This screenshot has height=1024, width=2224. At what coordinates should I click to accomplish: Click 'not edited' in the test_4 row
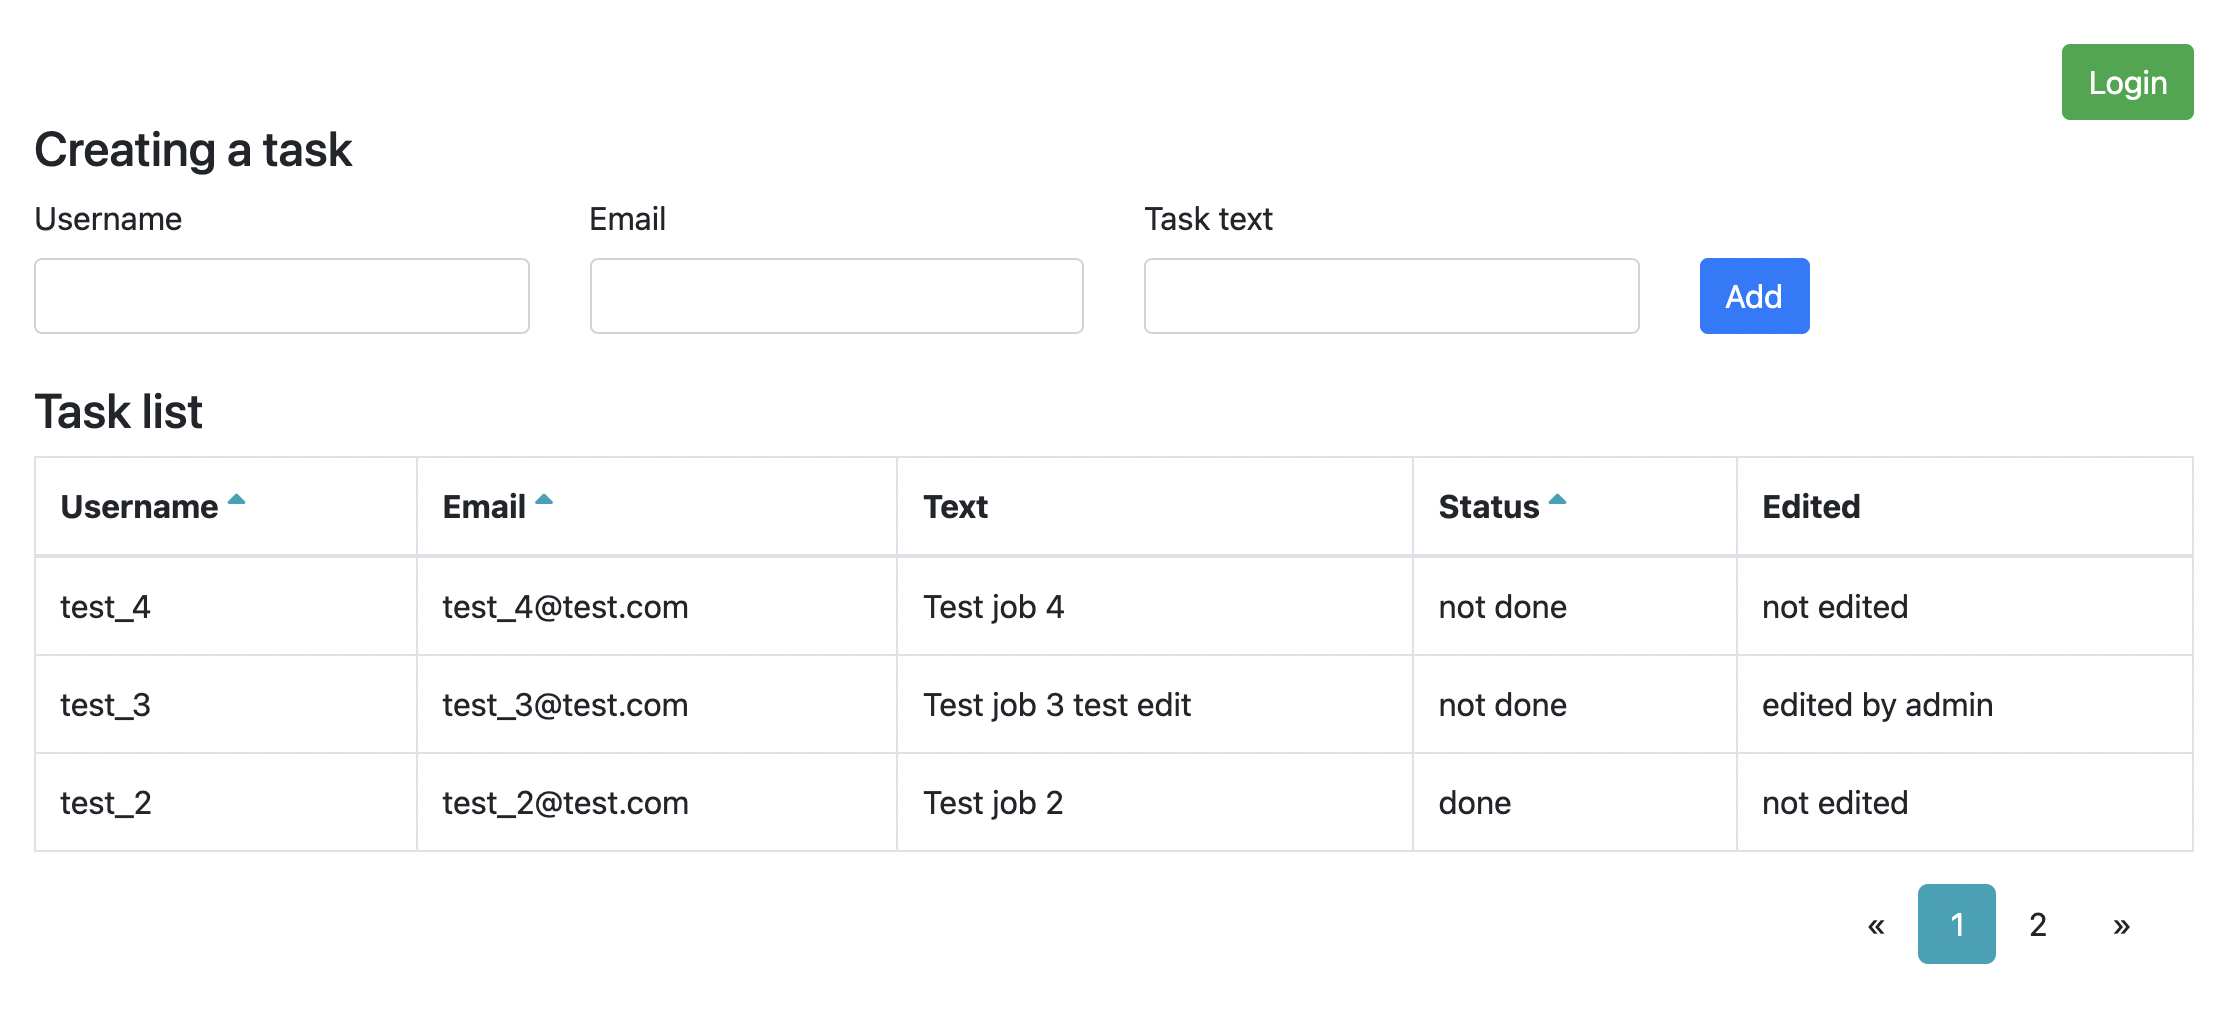pyautogui.click(x=1835, y=607)
